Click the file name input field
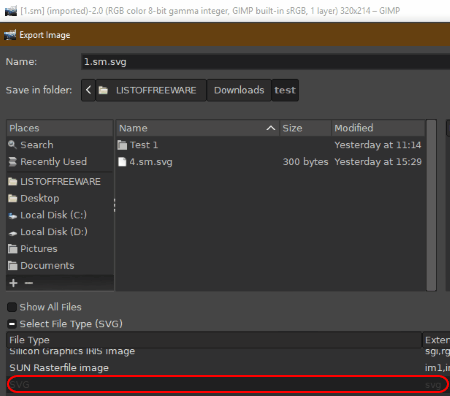This screenshot has width=450, height=396. click(265, 62)
